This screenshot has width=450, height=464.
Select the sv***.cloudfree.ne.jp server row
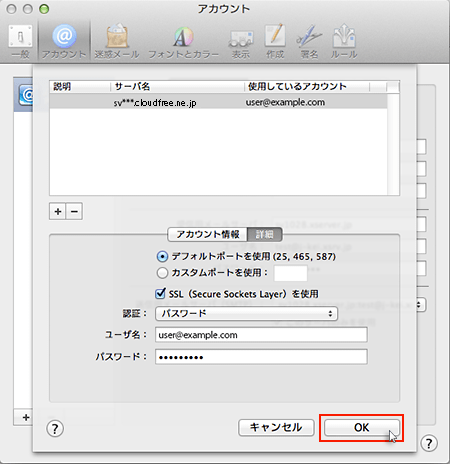pos(218,102)
